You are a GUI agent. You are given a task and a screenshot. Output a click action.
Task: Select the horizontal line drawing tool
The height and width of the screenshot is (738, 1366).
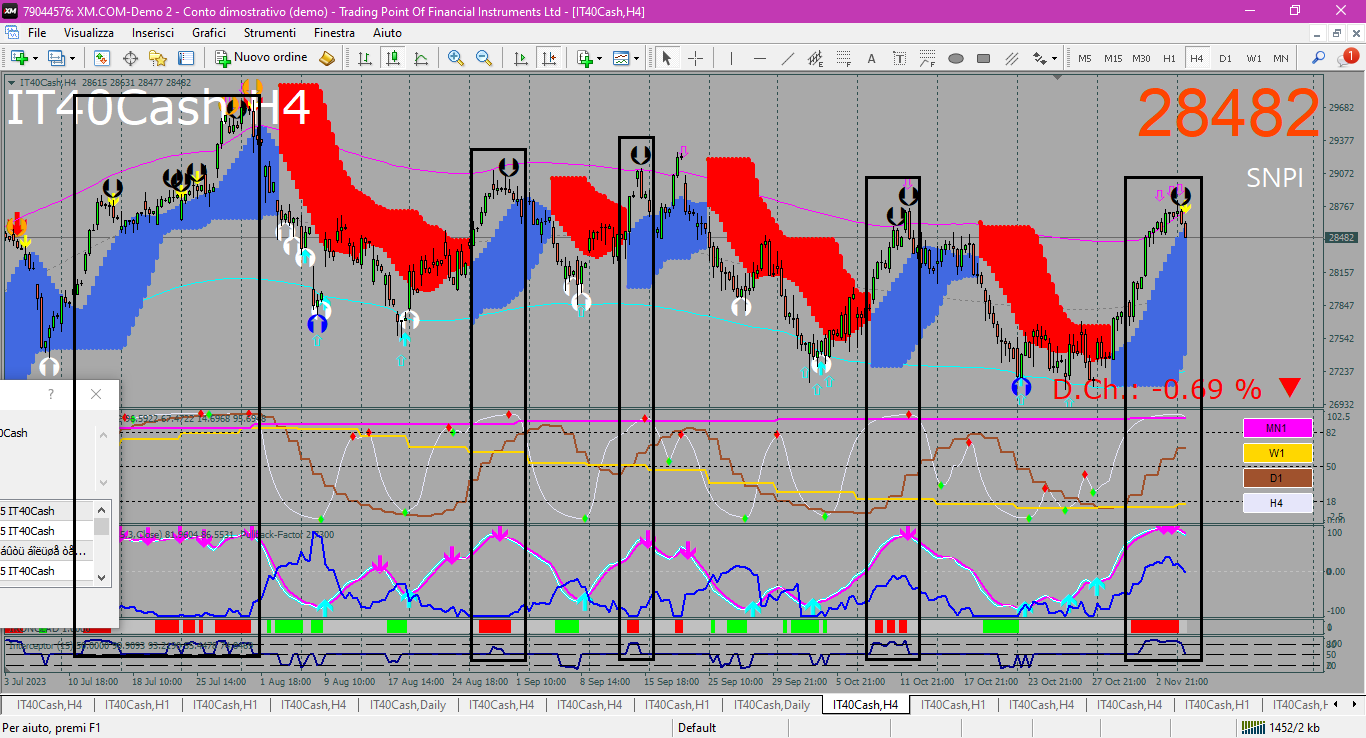(x=759, y=58)
